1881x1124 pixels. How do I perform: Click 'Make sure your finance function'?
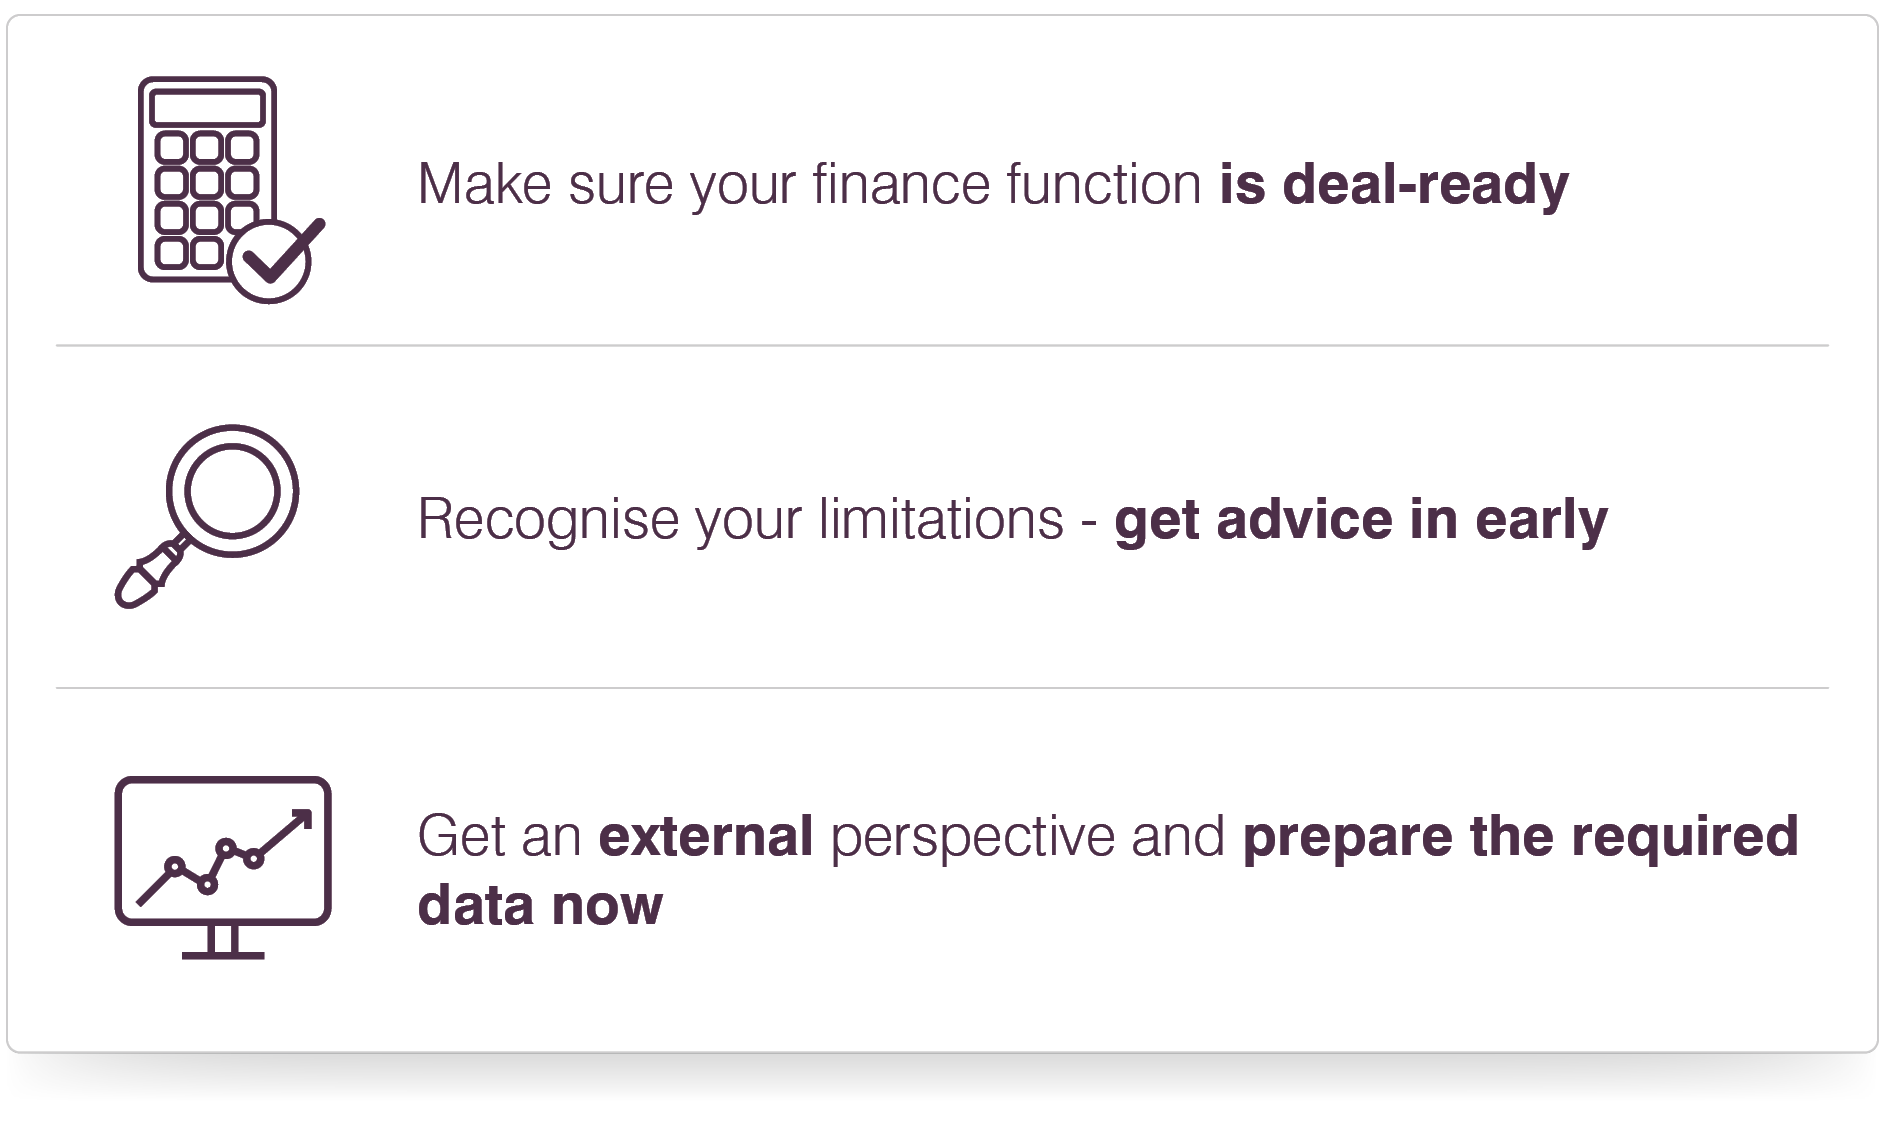(809, 185)
